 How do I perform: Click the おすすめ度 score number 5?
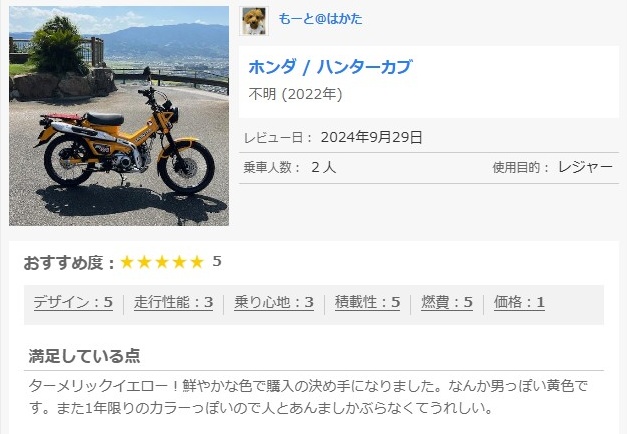[217, 262]
